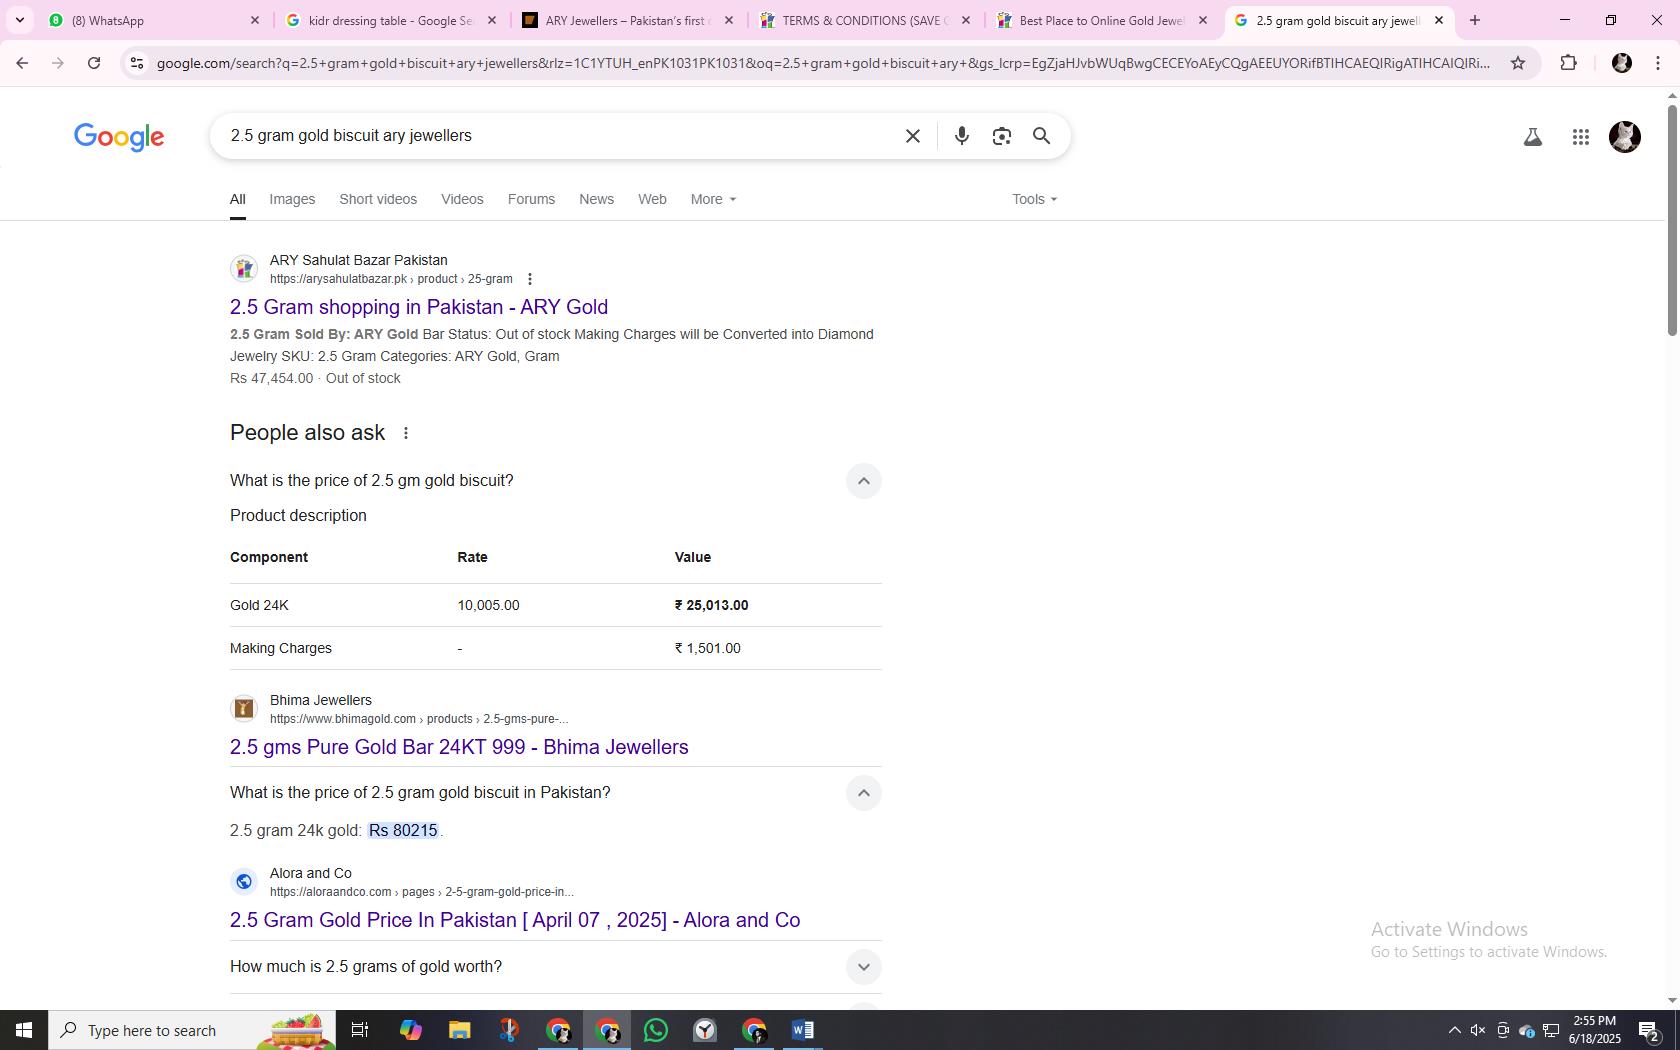Open '2.5 Gram shopping in Pakistan - ARY Gold' link

pos(419,307)
